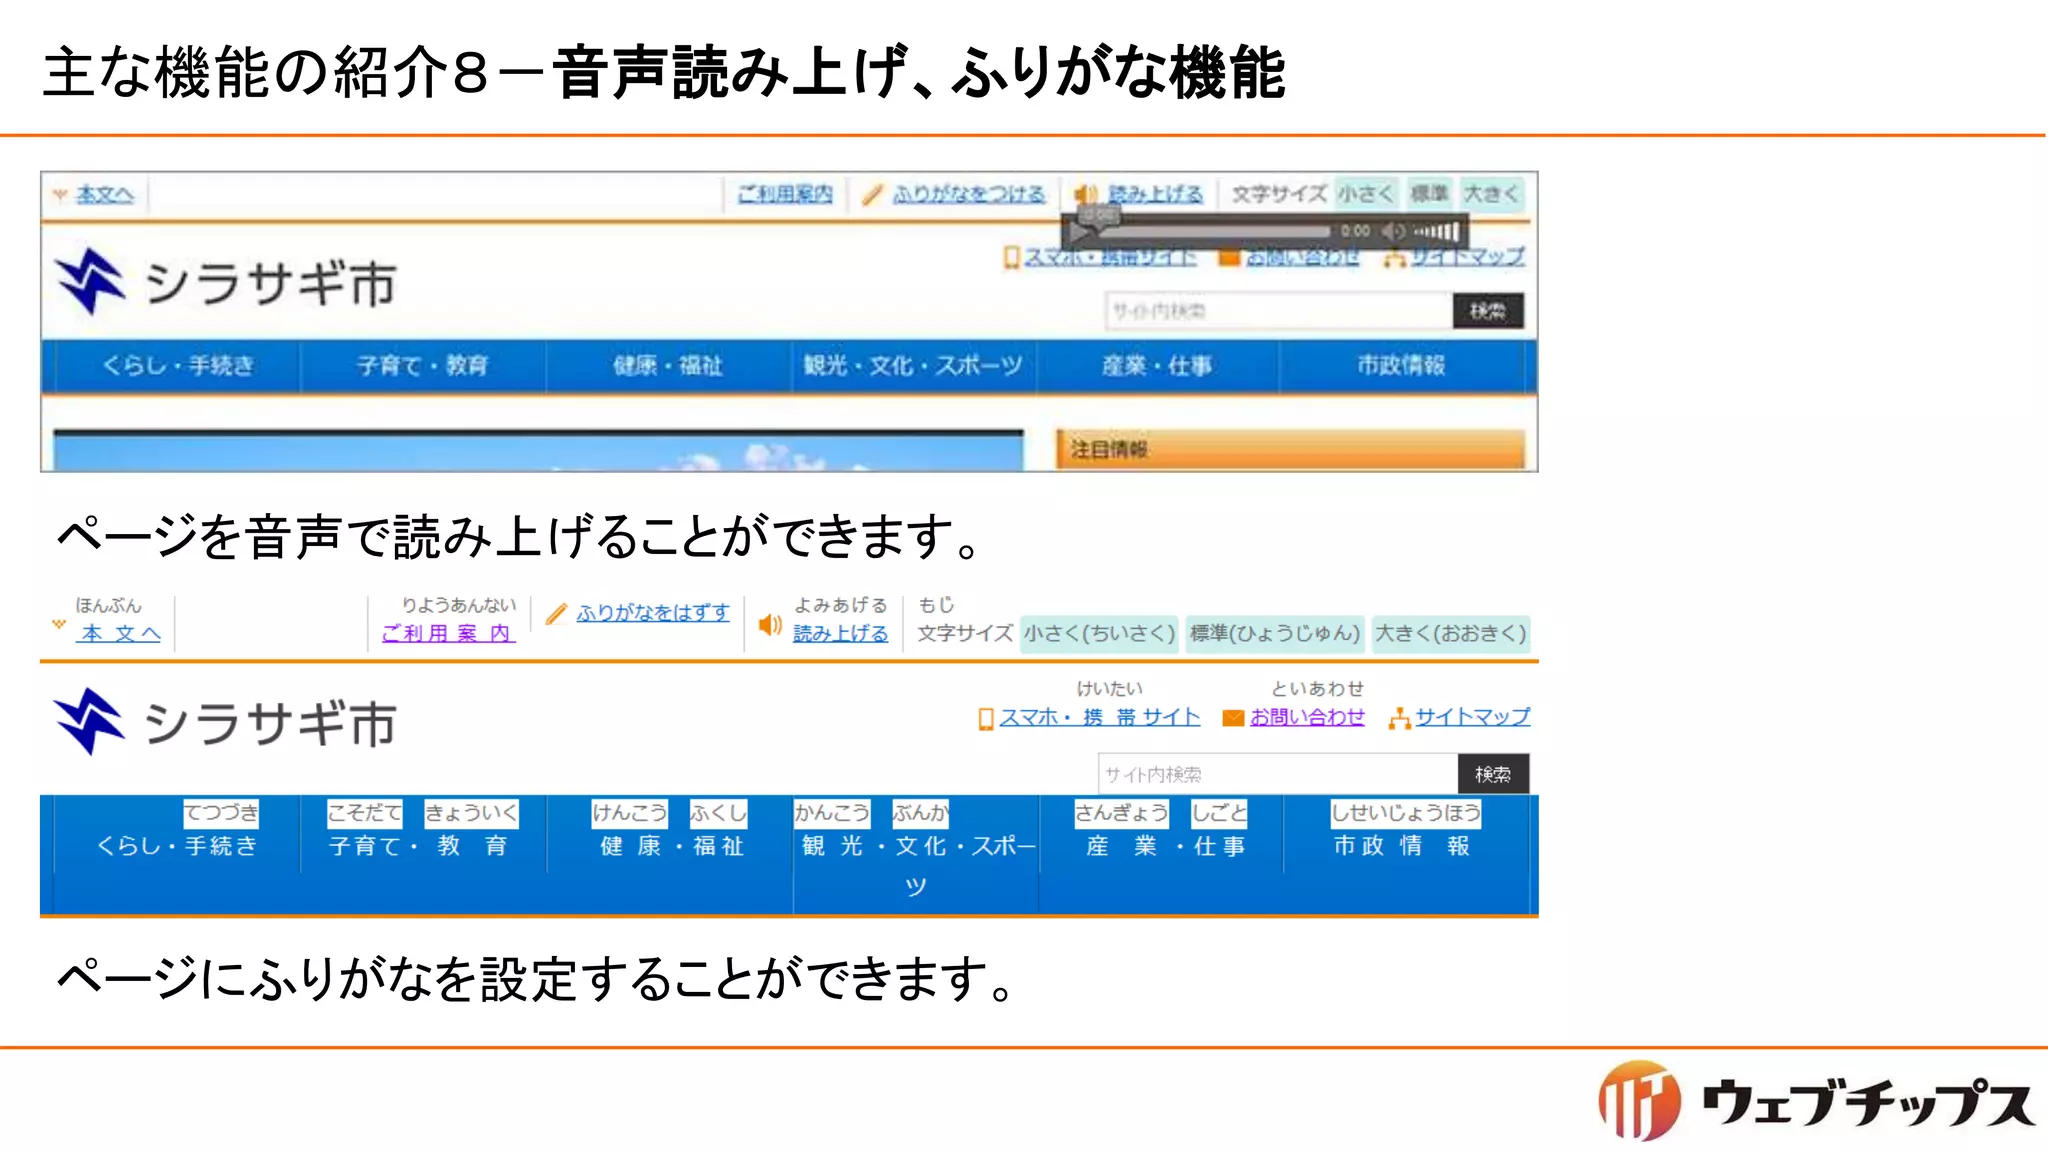Click 注目情報 orange header

(x=1290, y=449)
